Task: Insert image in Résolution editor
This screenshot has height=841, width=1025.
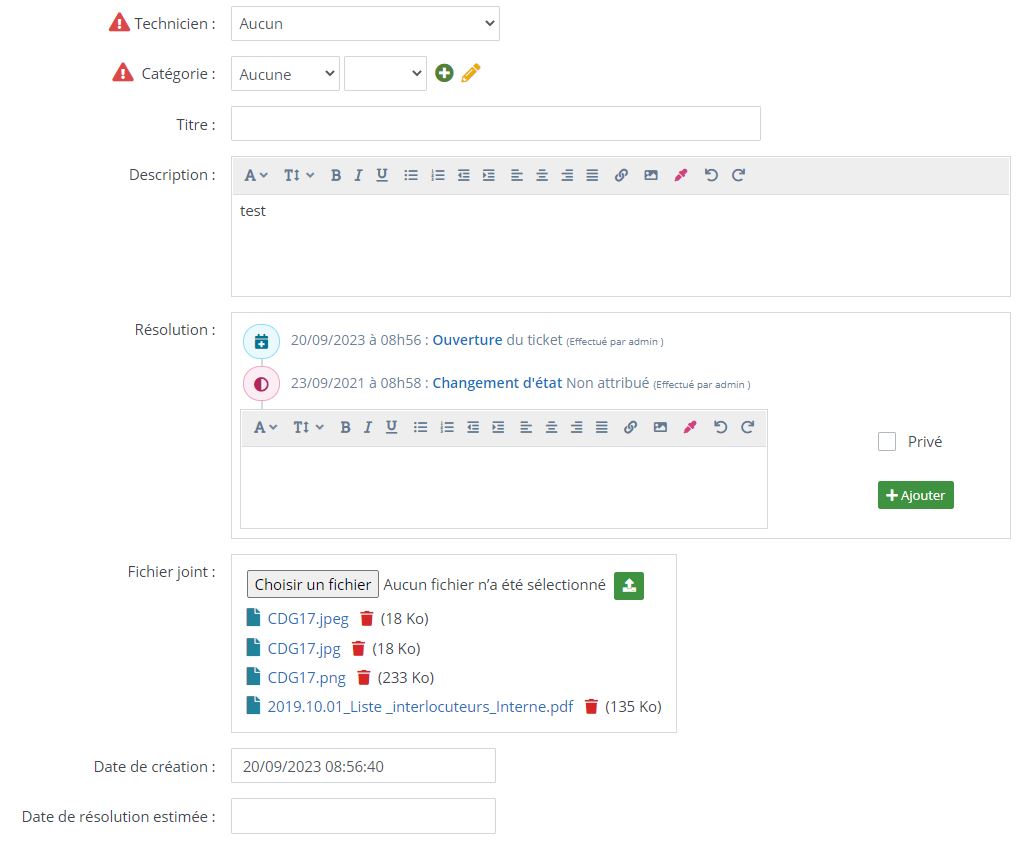Action: point(660,427)
